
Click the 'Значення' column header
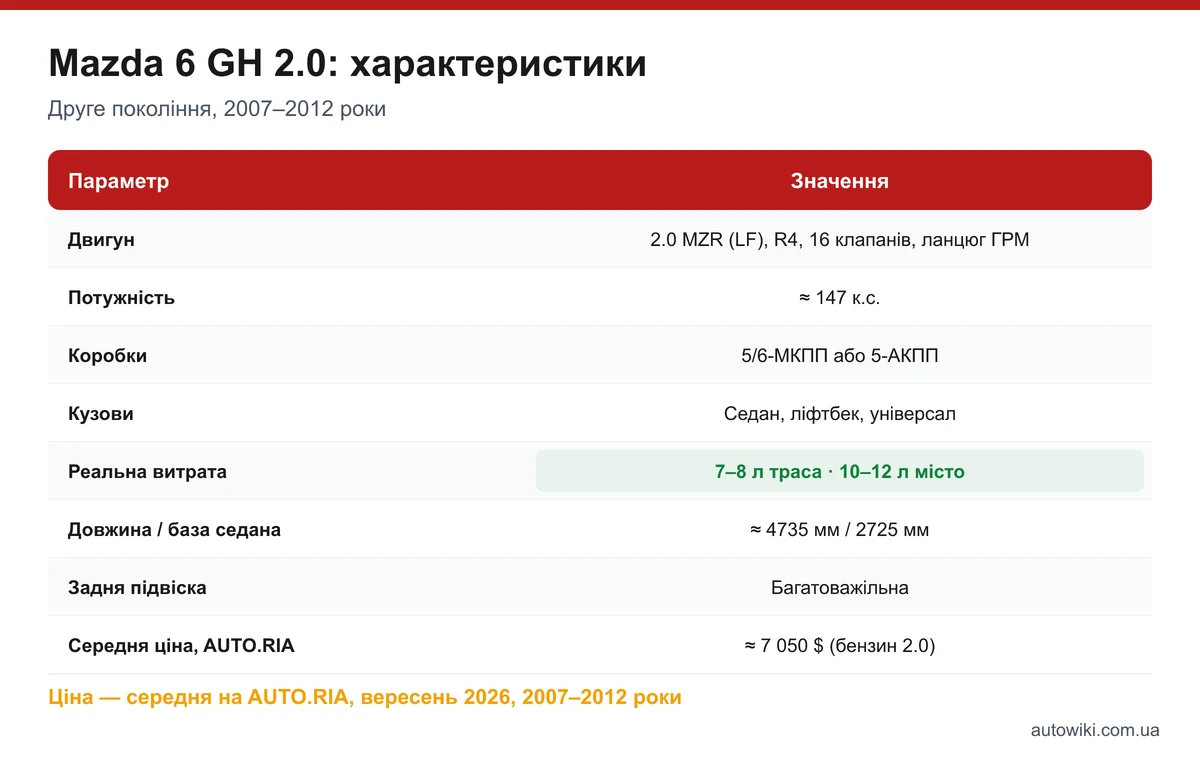coord(840,181)
